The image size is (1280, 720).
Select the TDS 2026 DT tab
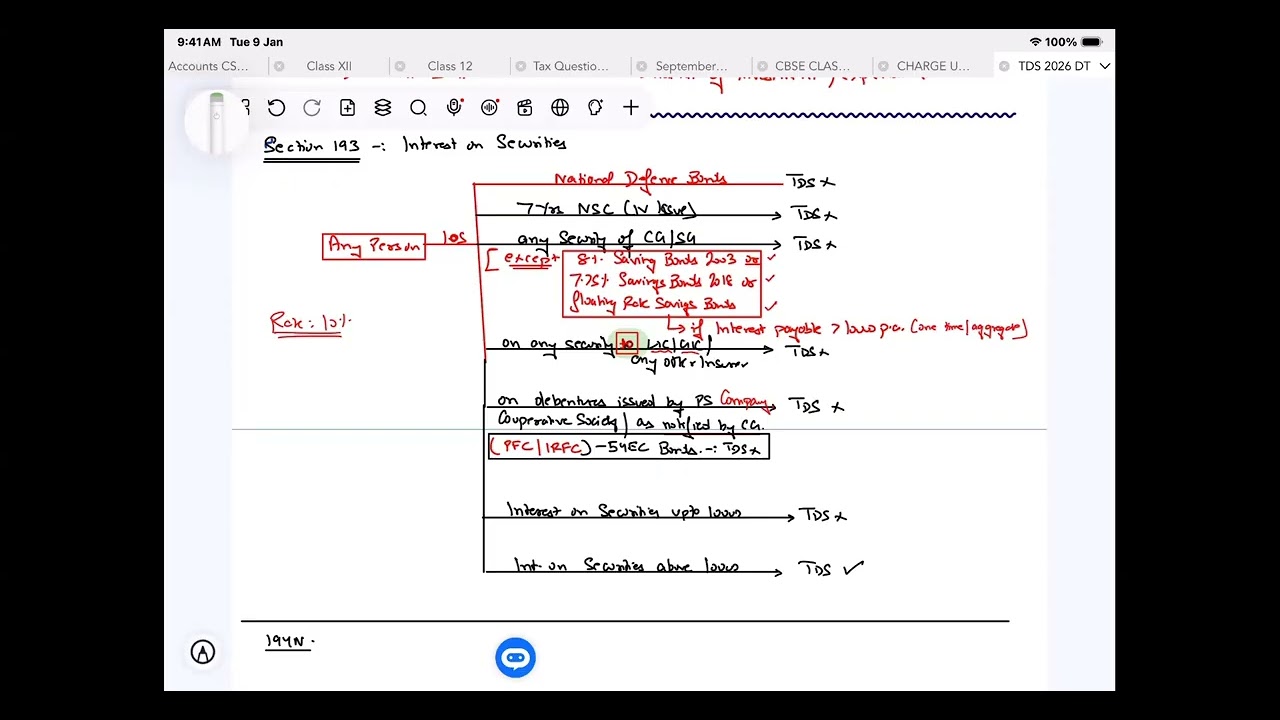pos(1054,66)
